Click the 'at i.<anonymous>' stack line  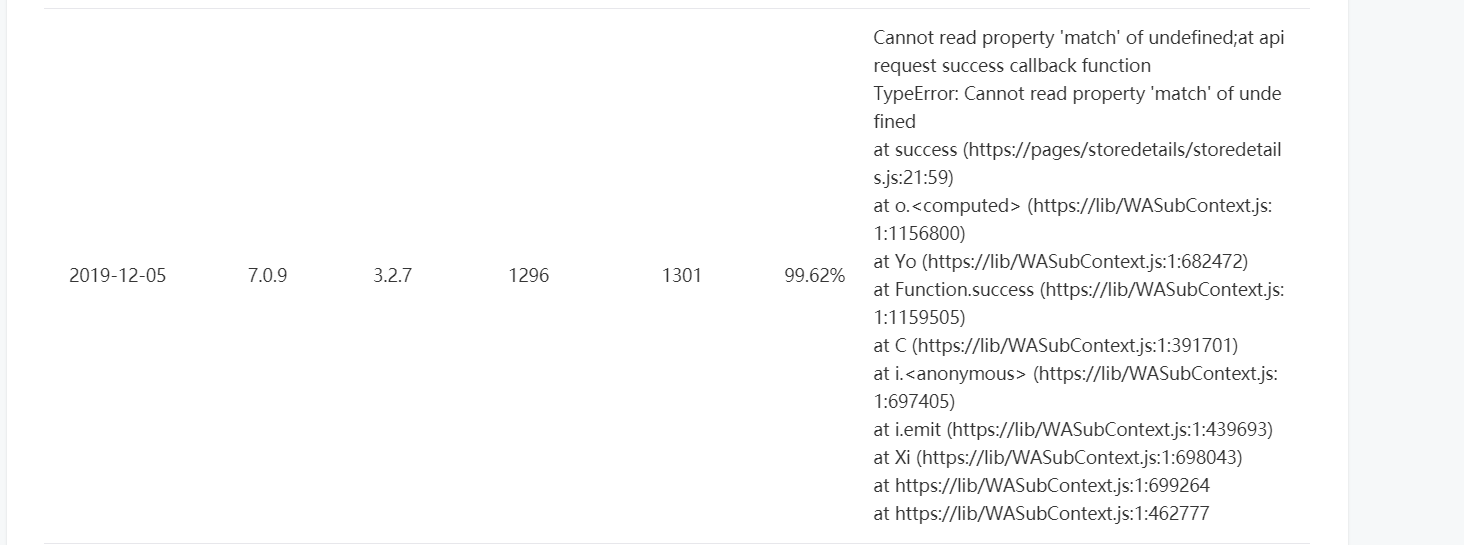pyautogui.click(x=1075, y=374)
